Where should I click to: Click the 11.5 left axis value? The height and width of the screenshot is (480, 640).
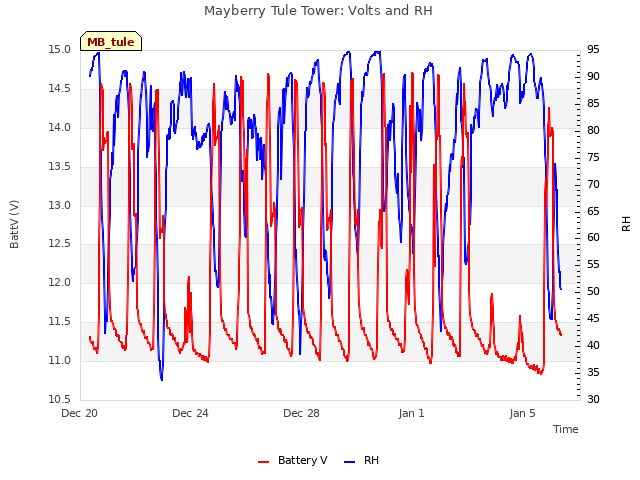(x=60, y=321)
